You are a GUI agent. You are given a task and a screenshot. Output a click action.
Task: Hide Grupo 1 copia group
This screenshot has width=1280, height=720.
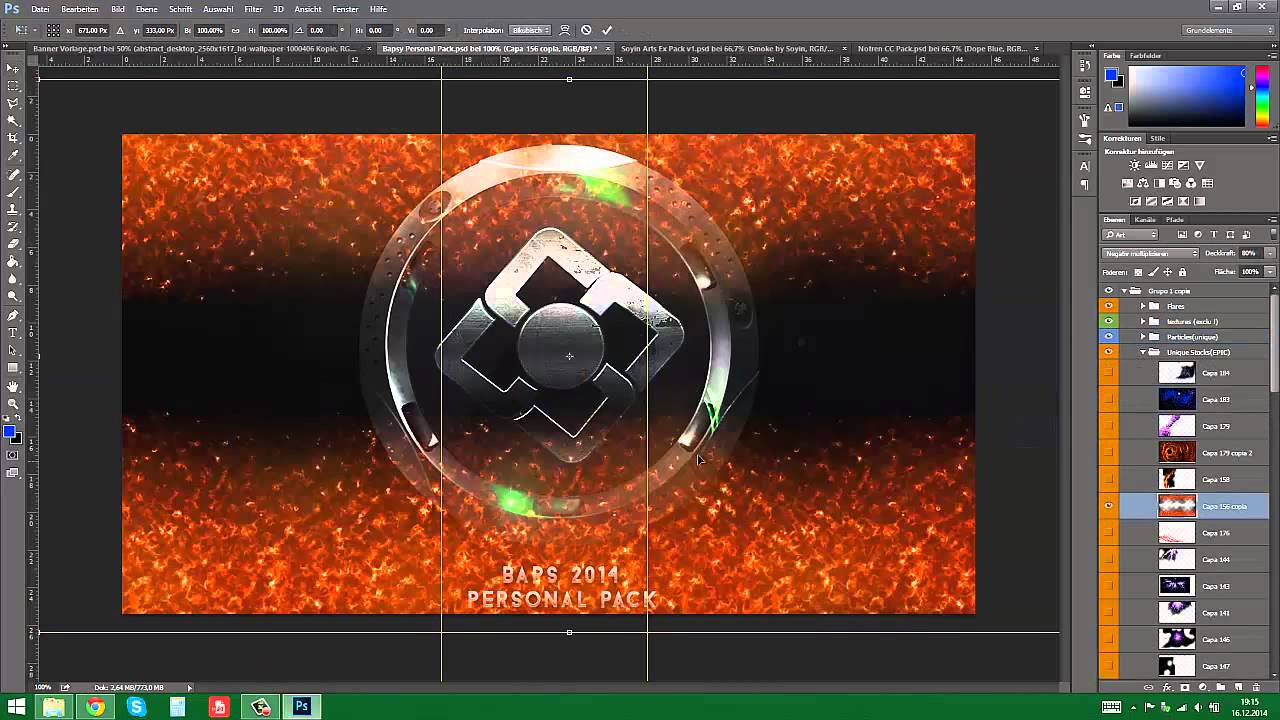[1108, 291]
